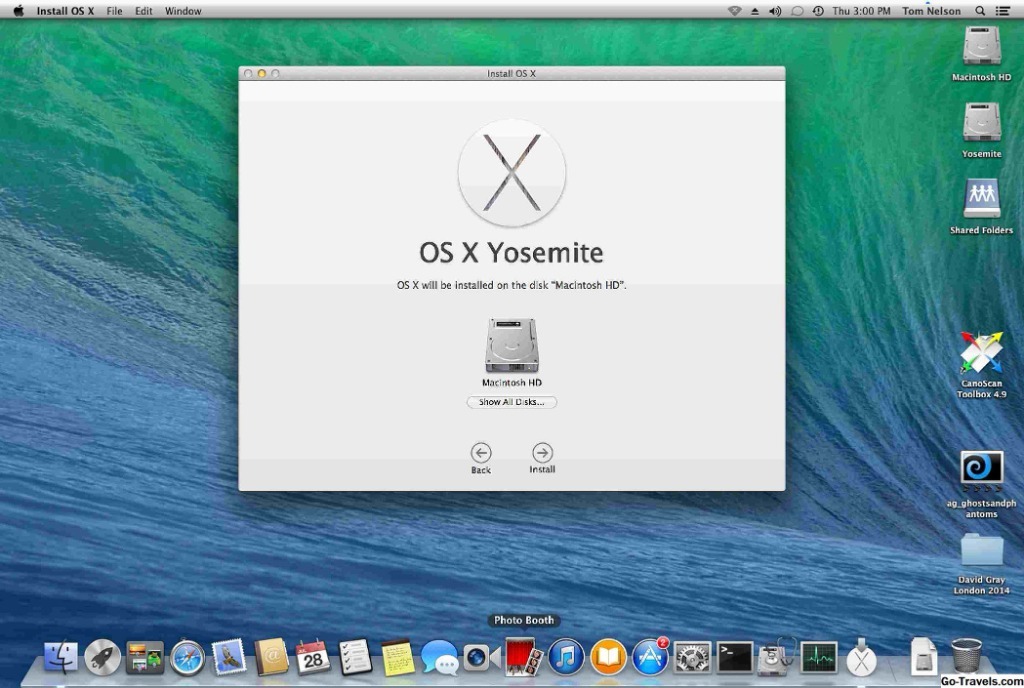Screen dimensions: 1024x688
Task: Launch Photo Booth from the Dock
Action: [x=524, y=657]
